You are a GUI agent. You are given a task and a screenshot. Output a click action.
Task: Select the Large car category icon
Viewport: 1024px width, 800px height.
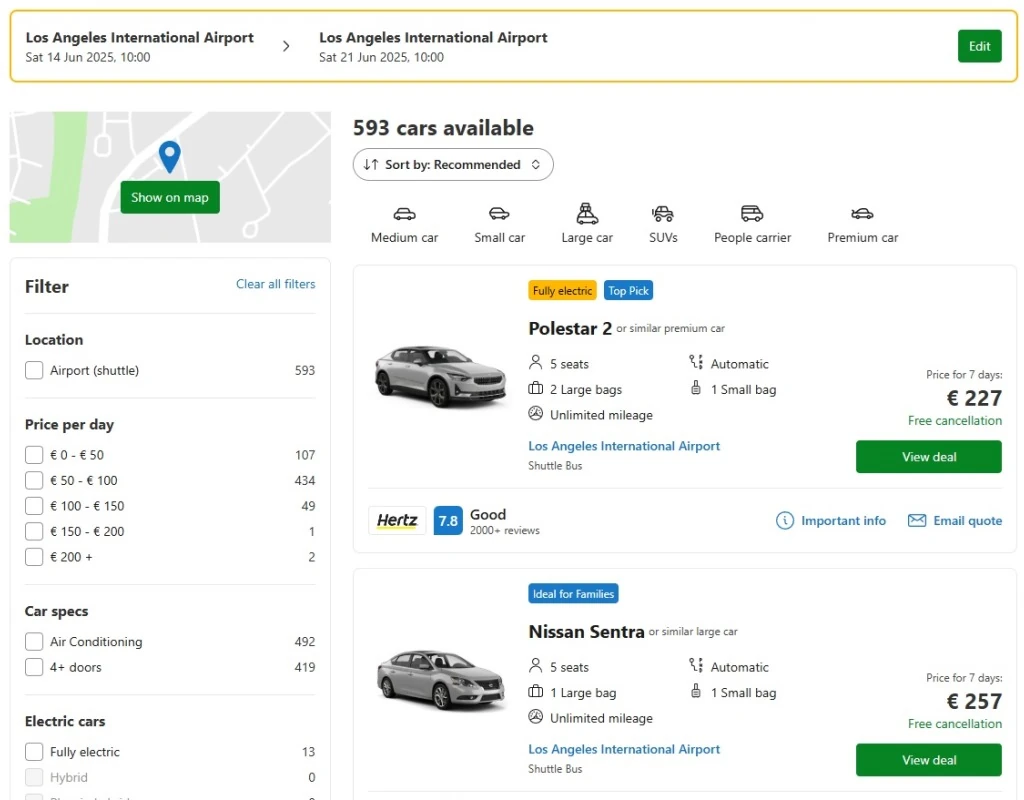pyautogui.click(x=586, y=215)
